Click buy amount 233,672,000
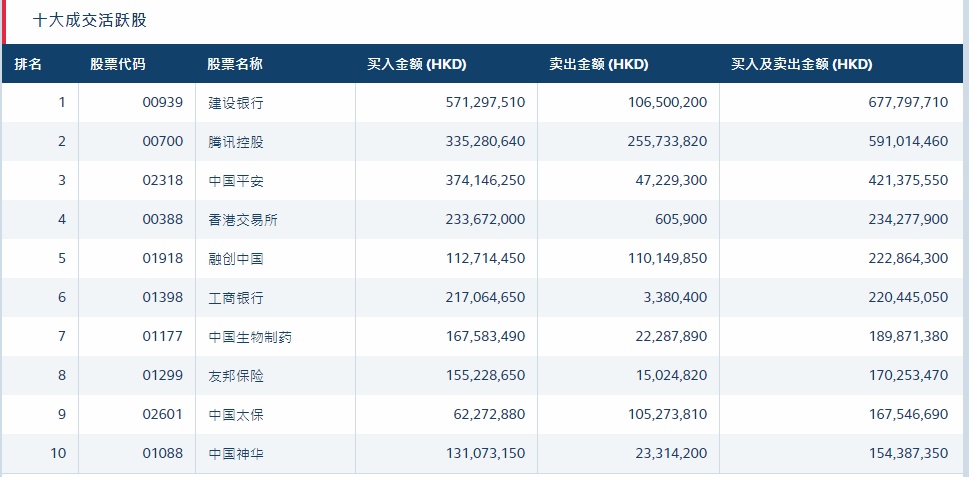 (x=485, y=219)
